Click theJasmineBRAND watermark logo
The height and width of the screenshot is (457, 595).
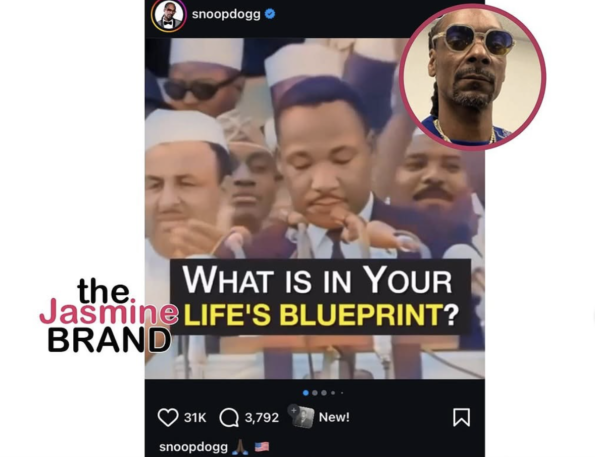pyautogui.click(x=108, y=315)
